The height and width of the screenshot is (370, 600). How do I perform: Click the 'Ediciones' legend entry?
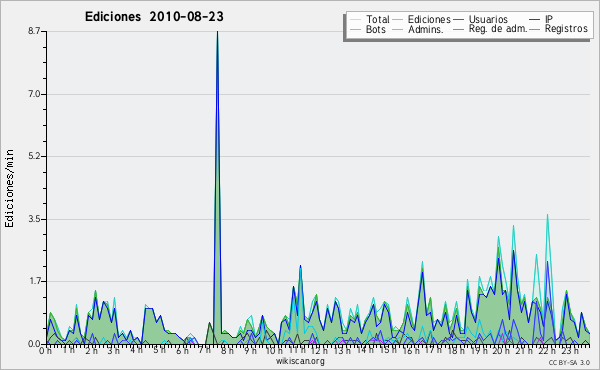(429, 19)
